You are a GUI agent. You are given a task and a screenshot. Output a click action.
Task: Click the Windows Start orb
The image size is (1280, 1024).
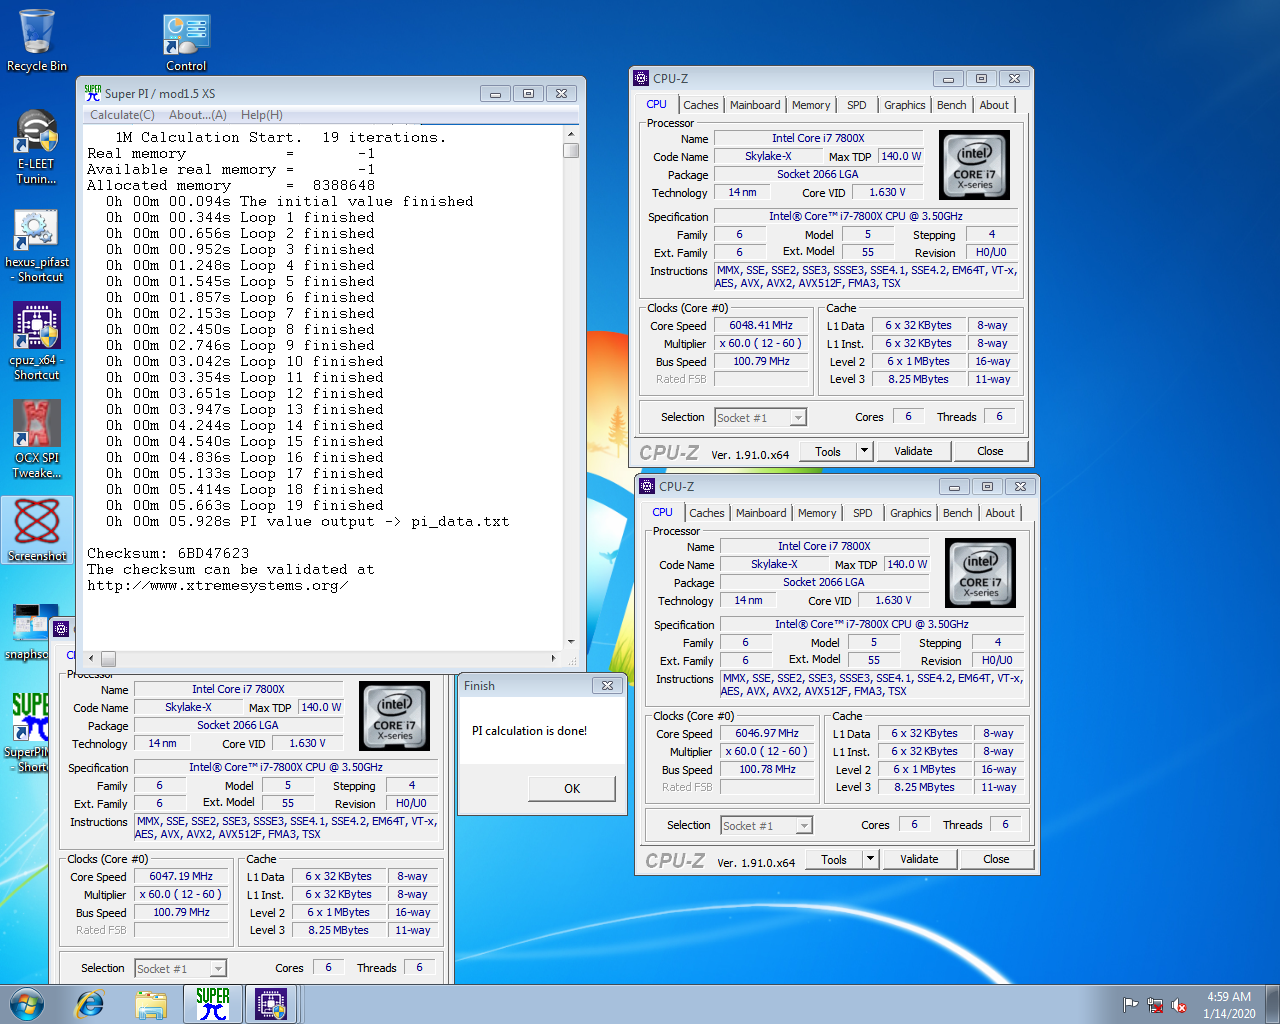(x=27, y=1003)
